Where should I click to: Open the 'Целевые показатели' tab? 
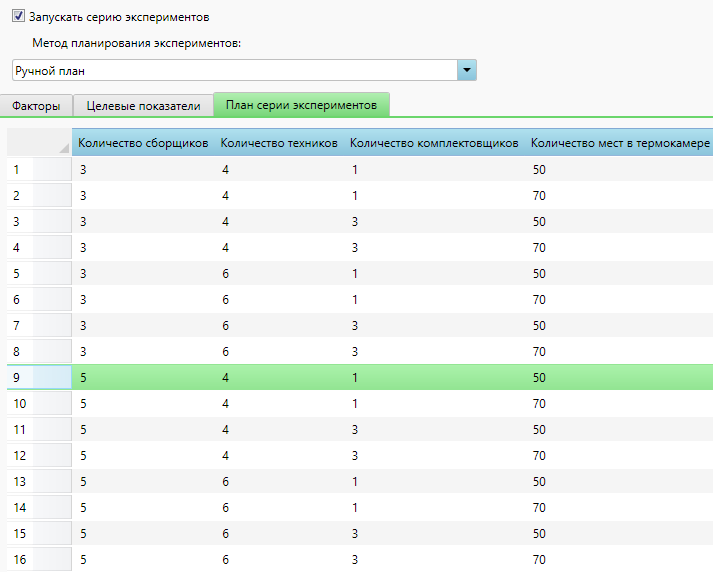143,105
